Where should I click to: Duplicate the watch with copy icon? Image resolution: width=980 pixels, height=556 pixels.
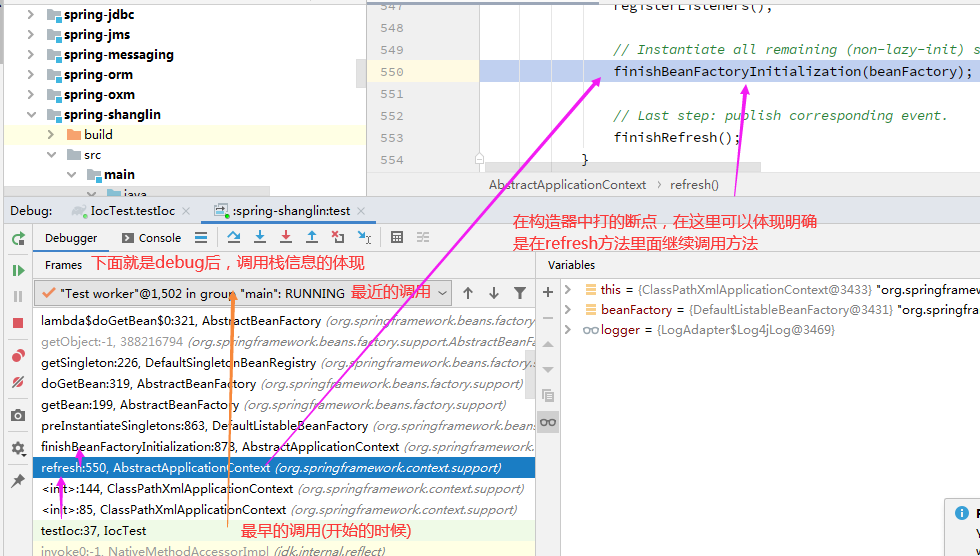click(x=548, y=395)
